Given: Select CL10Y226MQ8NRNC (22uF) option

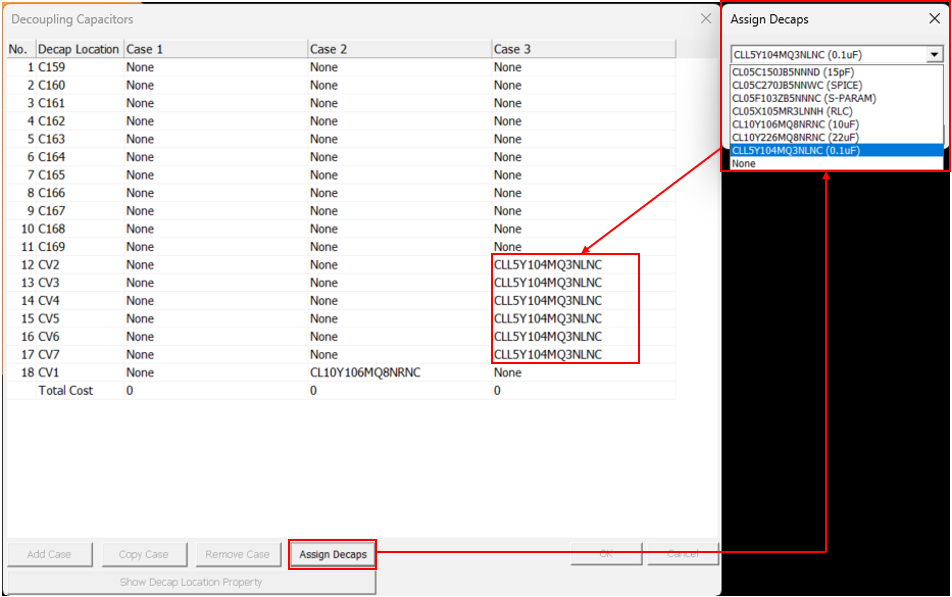Looking at the screenshot, I should click(795, 137).
